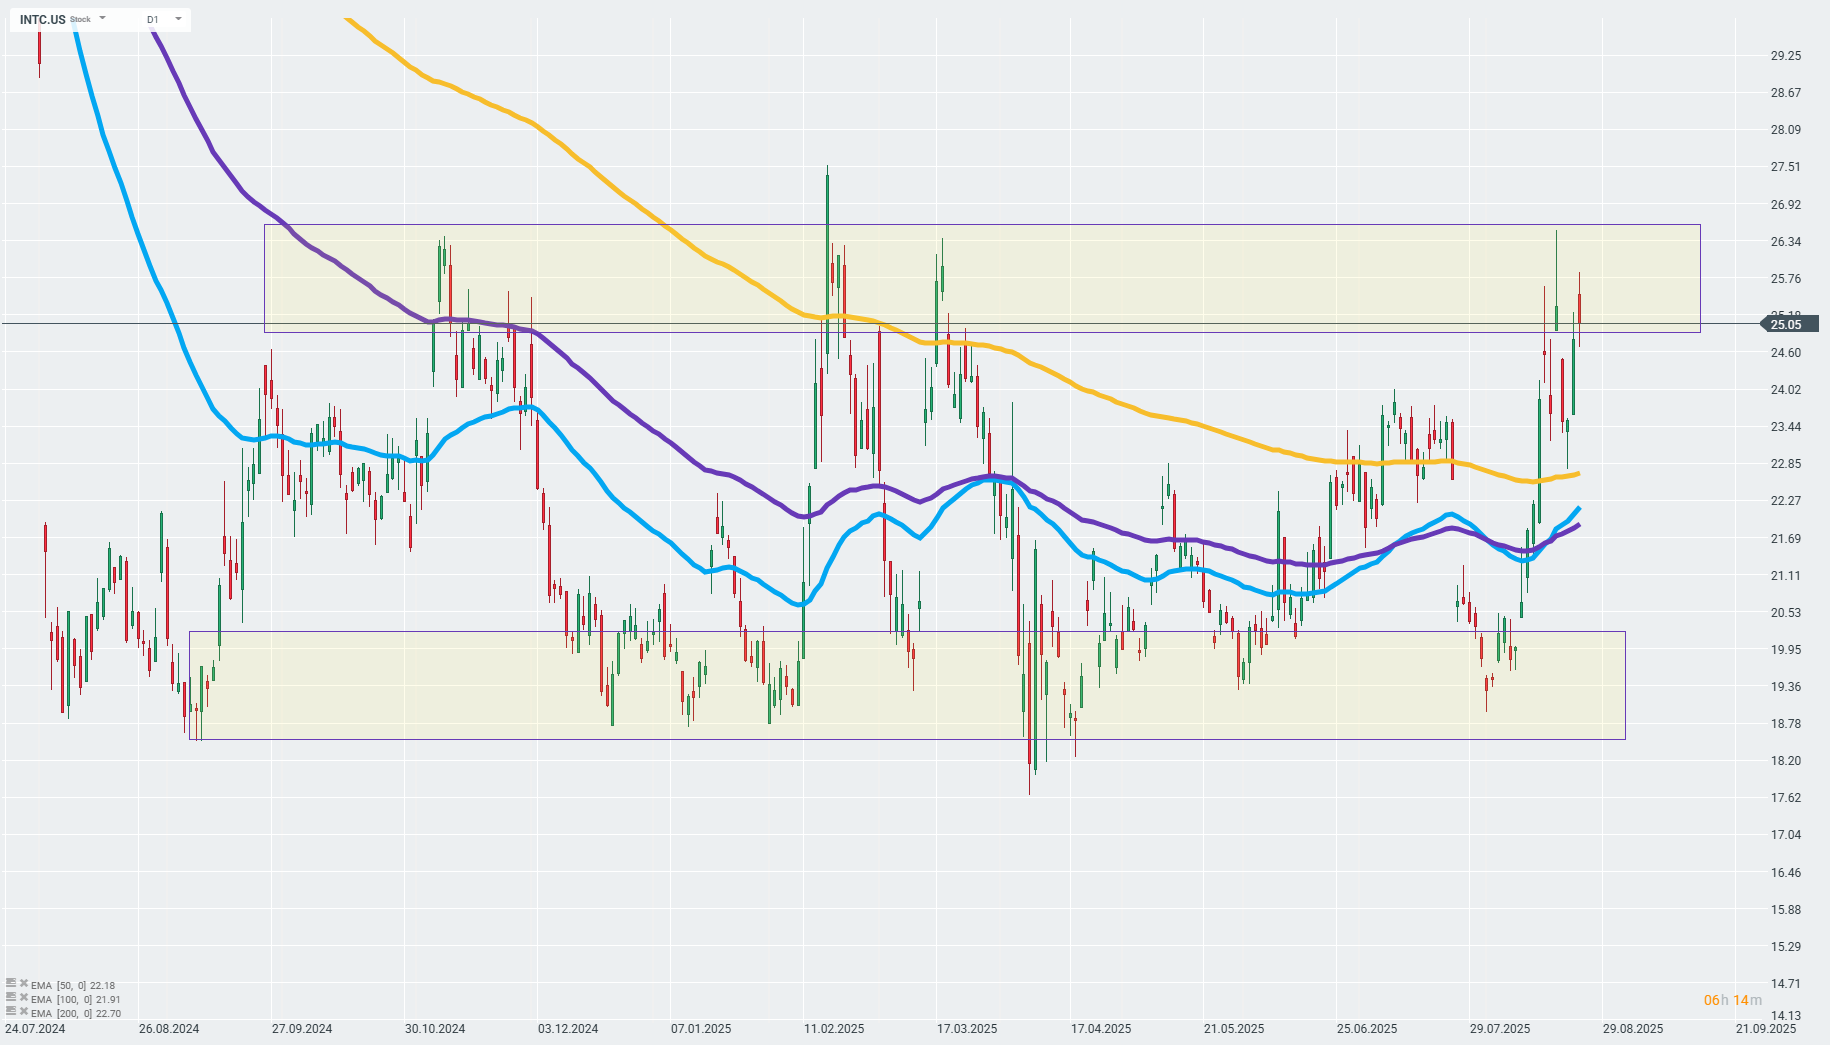Click the 27.09.2024 date axis label

click(302, 1029)
